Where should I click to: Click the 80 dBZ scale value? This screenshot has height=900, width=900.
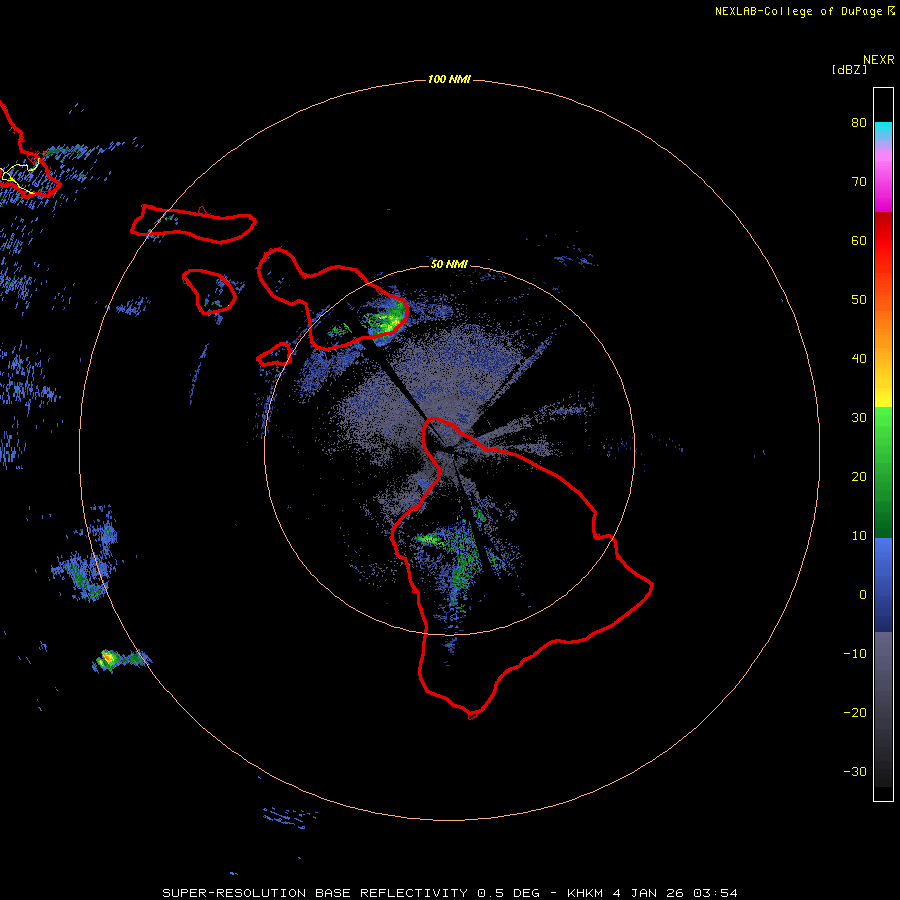click(x=859, y=123)
